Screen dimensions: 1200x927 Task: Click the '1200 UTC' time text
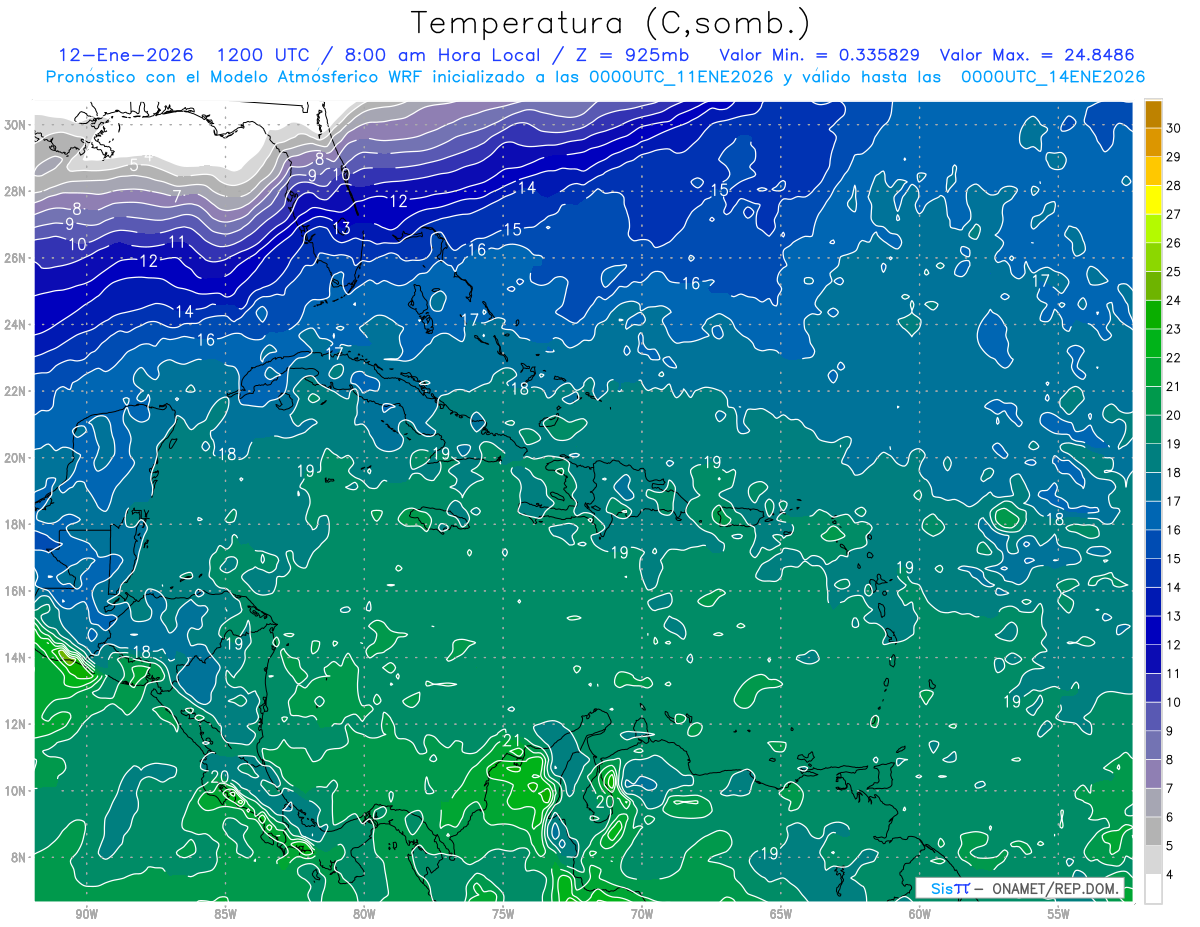[266, 55]
